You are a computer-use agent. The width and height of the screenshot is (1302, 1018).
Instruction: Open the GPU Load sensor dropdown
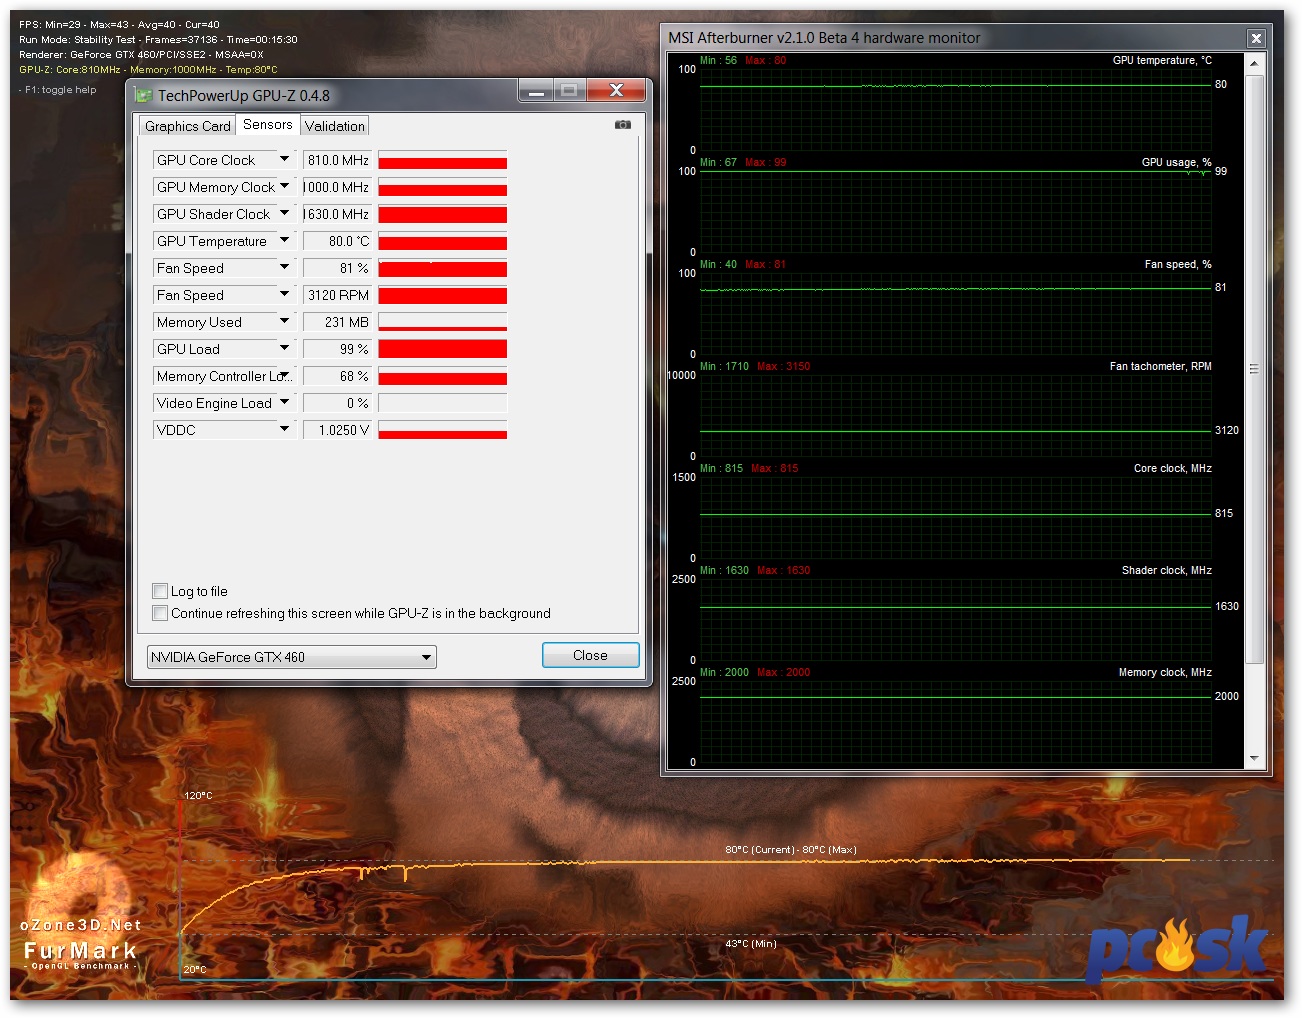tap(284, 349)
